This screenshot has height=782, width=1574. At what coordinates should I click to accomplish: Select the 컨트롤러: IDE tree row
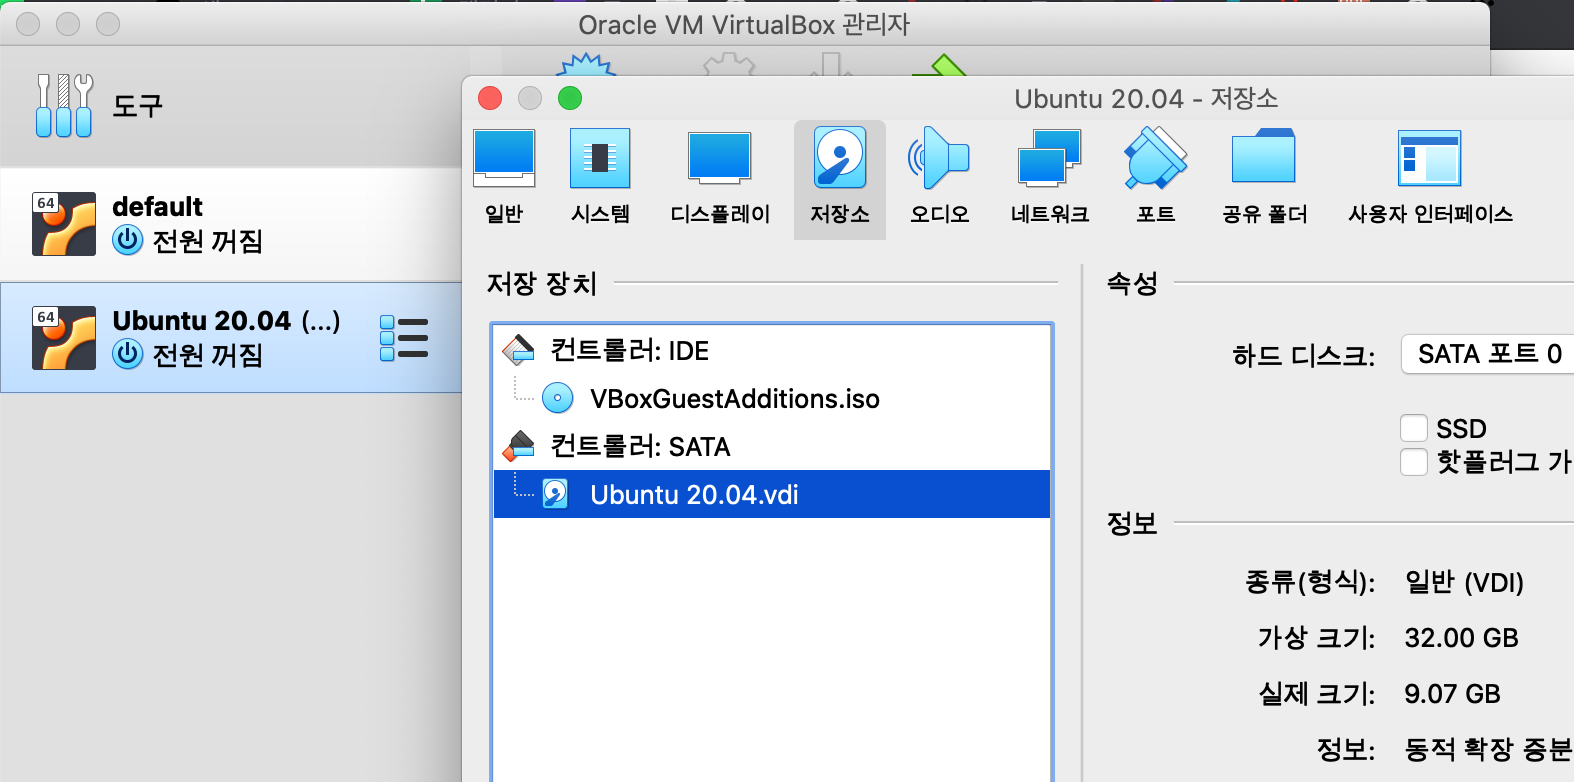click(x=772, y=350)
